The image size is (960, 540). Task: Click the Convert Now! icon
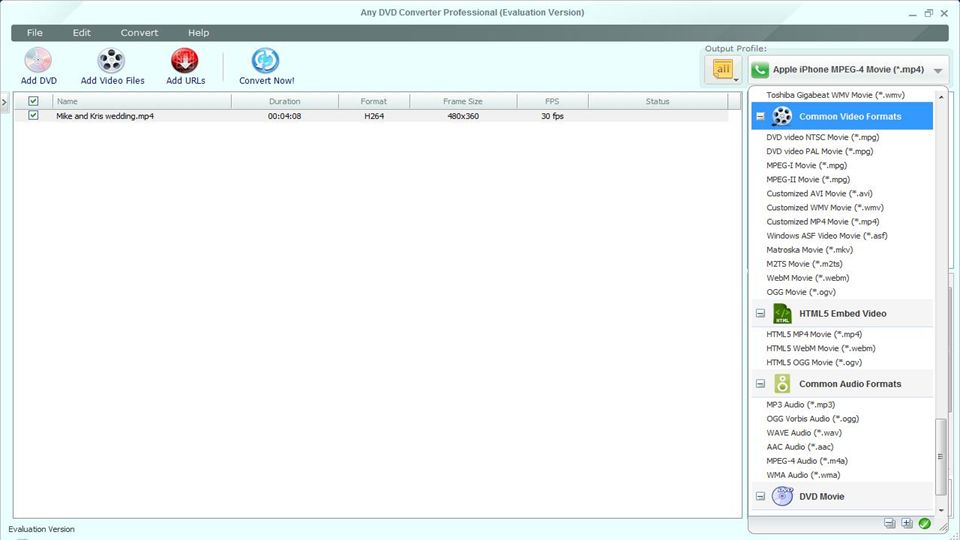(266, 61)
